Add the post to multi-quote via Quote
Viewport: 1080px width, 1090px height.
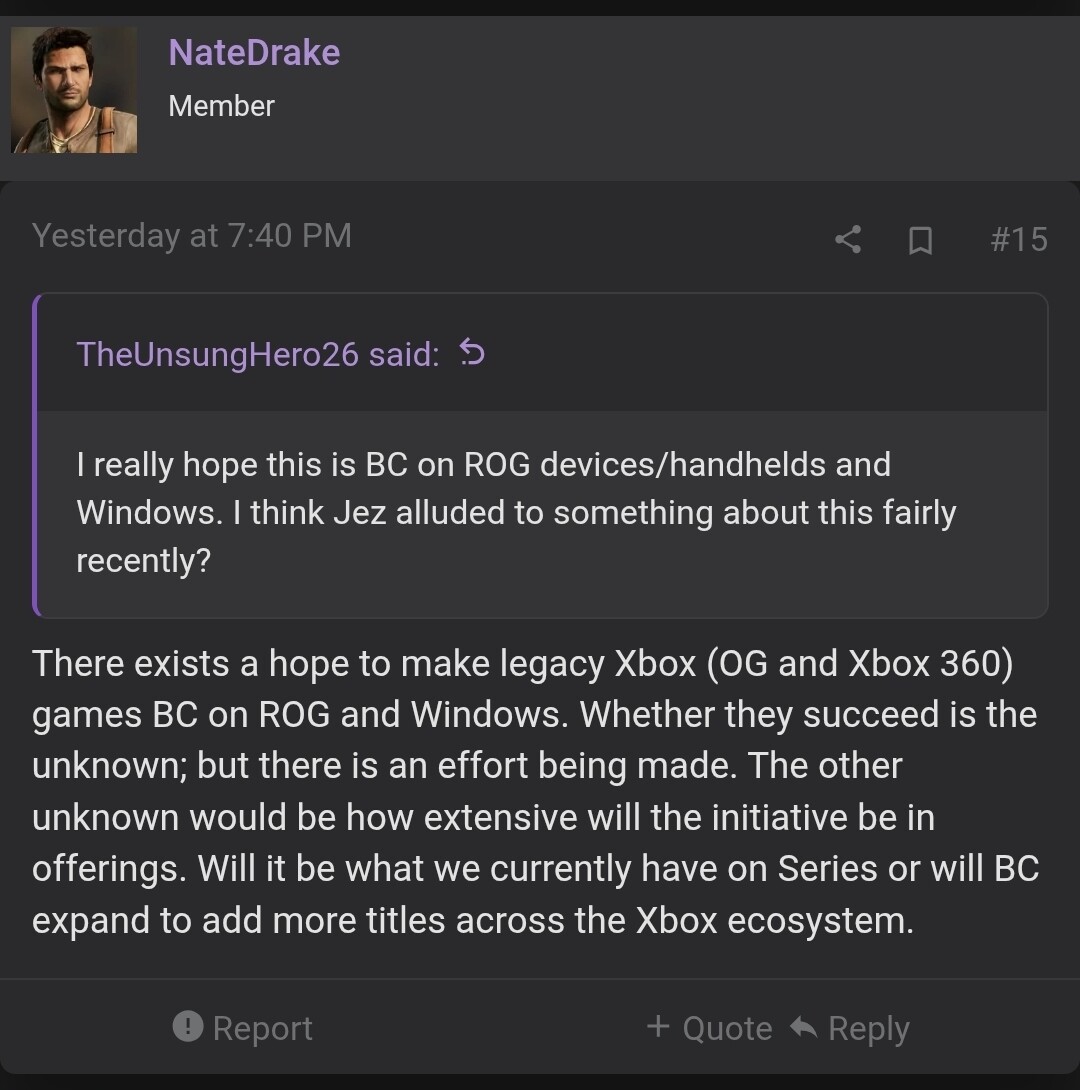pos(727,1028)
